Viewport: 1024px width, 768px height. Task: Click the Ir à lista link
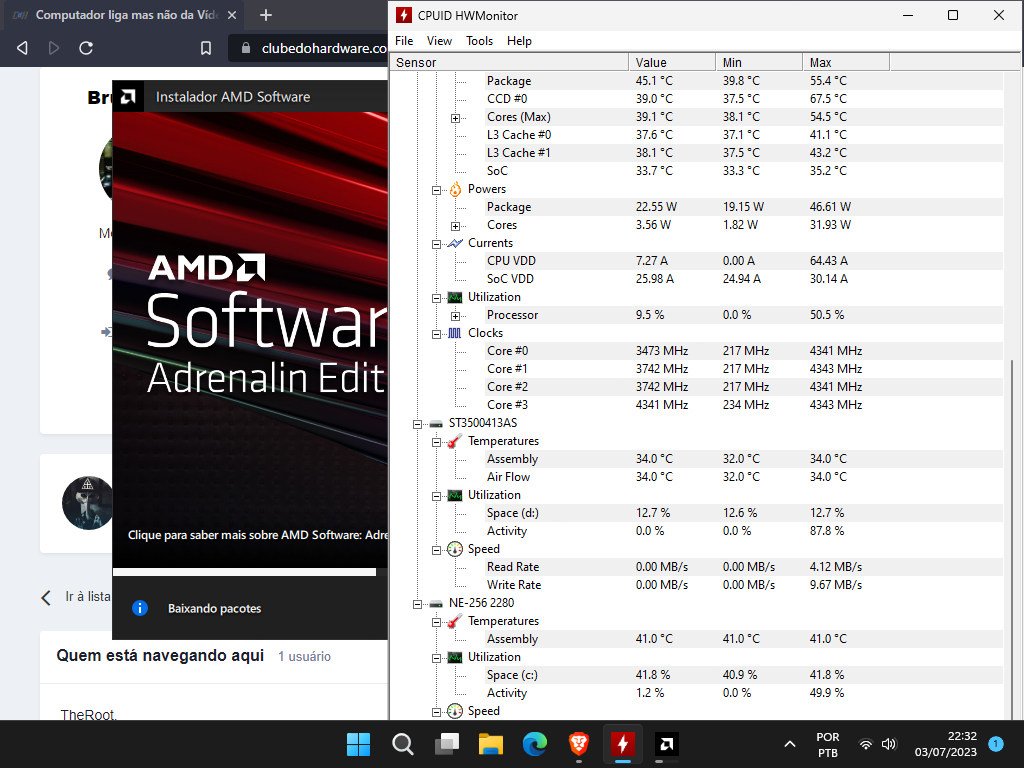pyautogui.click(x=75, y=597)
